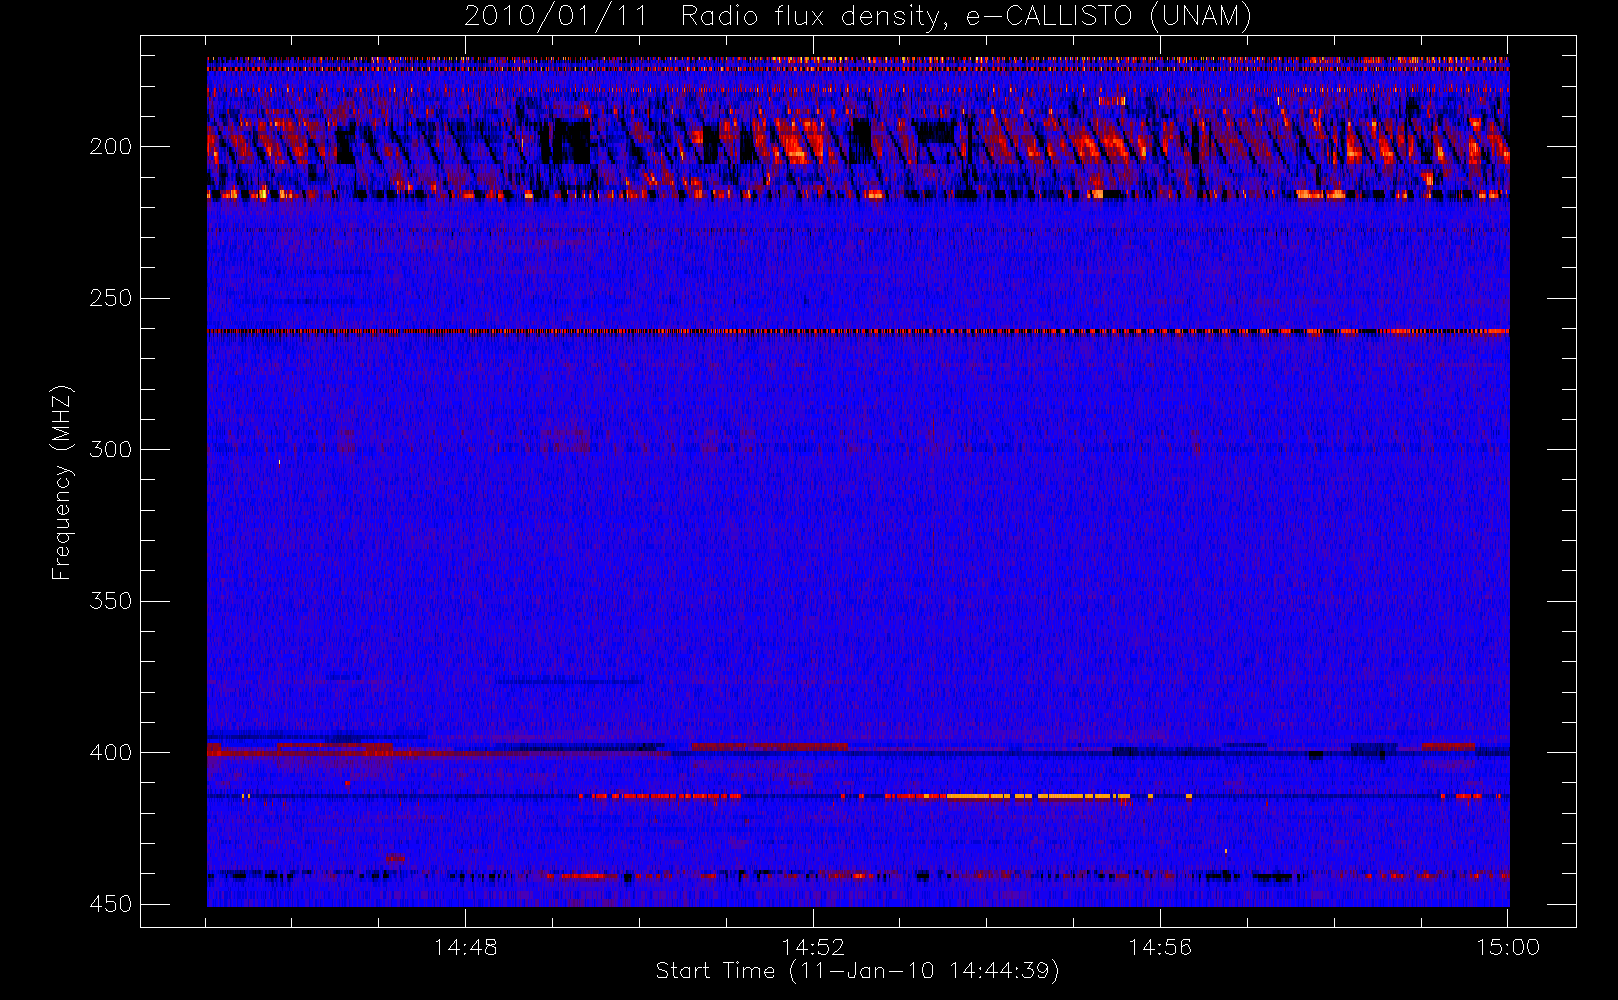Select the 300 MHz frequency tick label

(110, 449)
